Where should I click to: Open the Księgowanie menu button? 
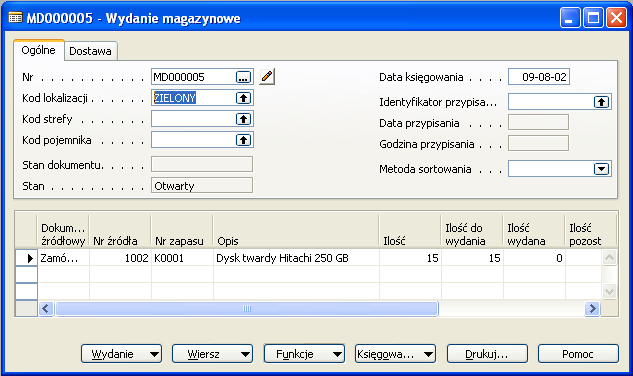396,354
